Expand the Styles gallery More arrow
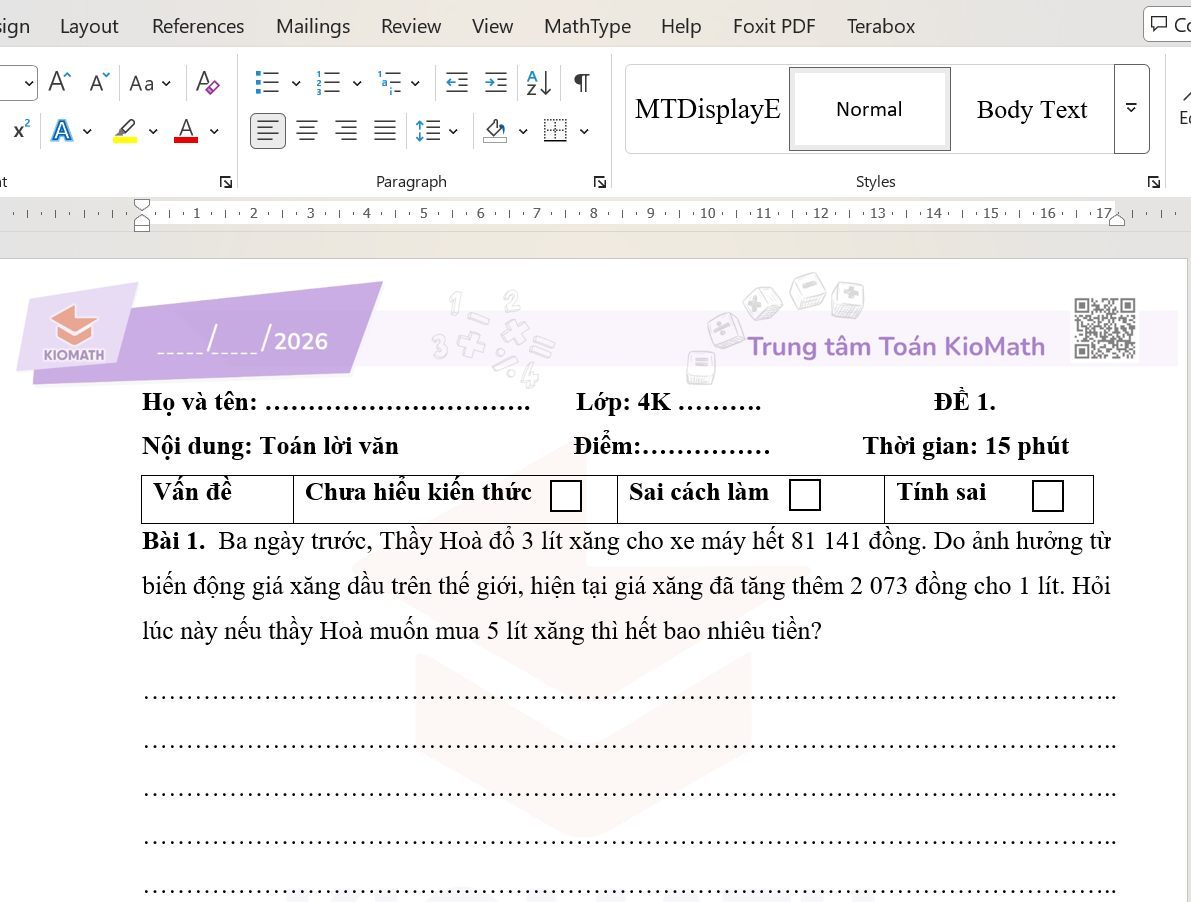The width and height of the screenshot is (1191, 902). pyautogui.click(x=1131, y=109)
